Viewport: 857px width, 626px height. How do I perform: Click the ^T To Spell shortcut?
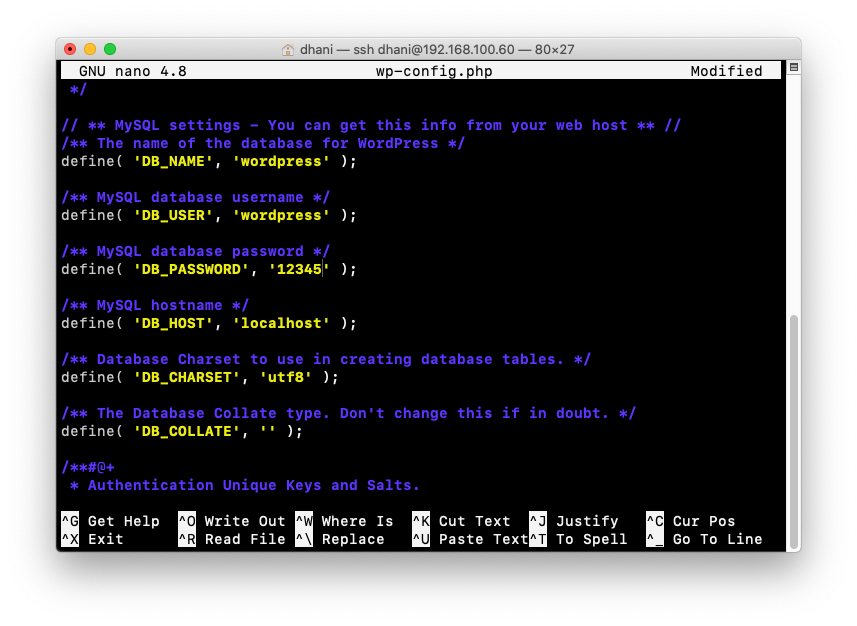[578, 539]
